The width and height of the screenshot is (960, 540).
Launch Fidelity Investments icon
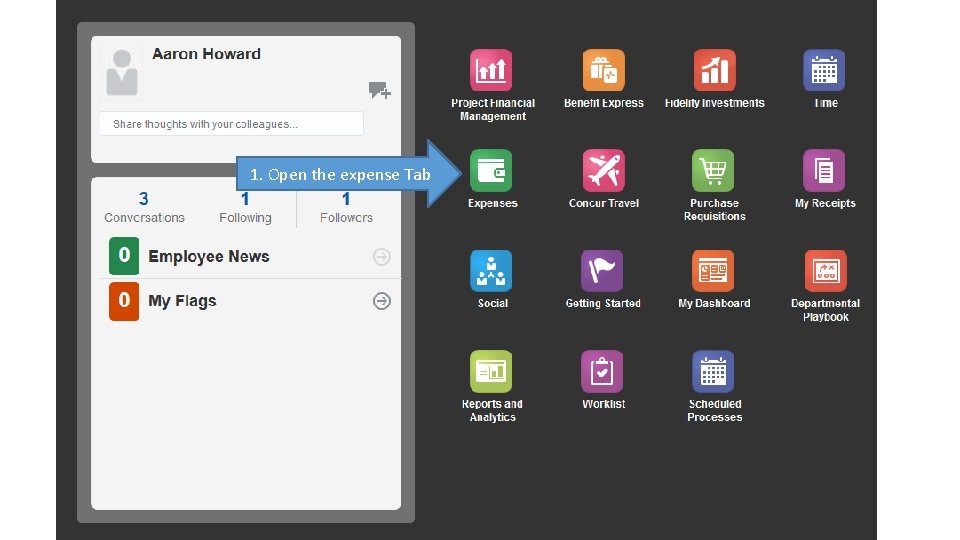(x=714, y=70)
